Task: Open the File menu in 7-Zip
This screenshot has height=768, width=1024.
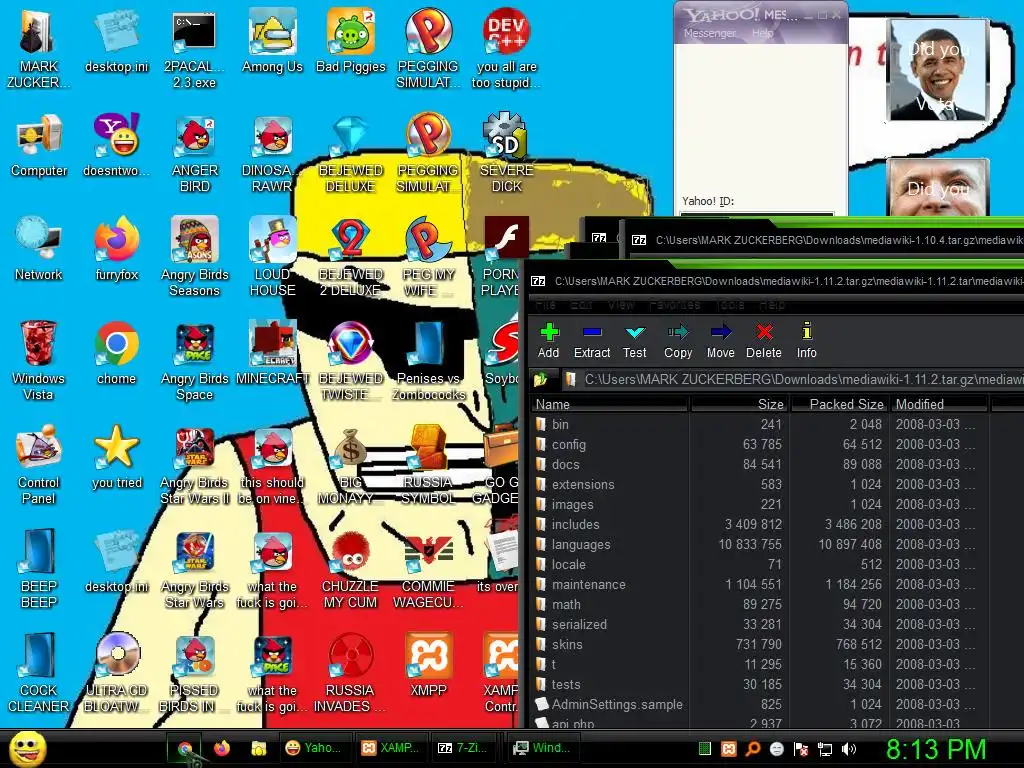Action: coord(545,305)
